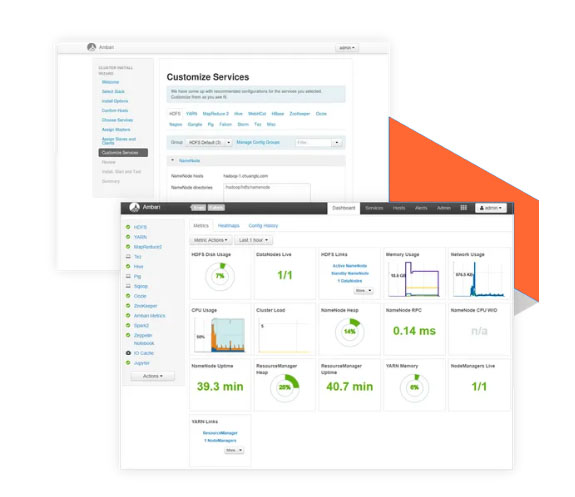The height and width of the screenshot is (497, 575).
Task: Open the Hosts navbar tab
Action: point(399,208)
